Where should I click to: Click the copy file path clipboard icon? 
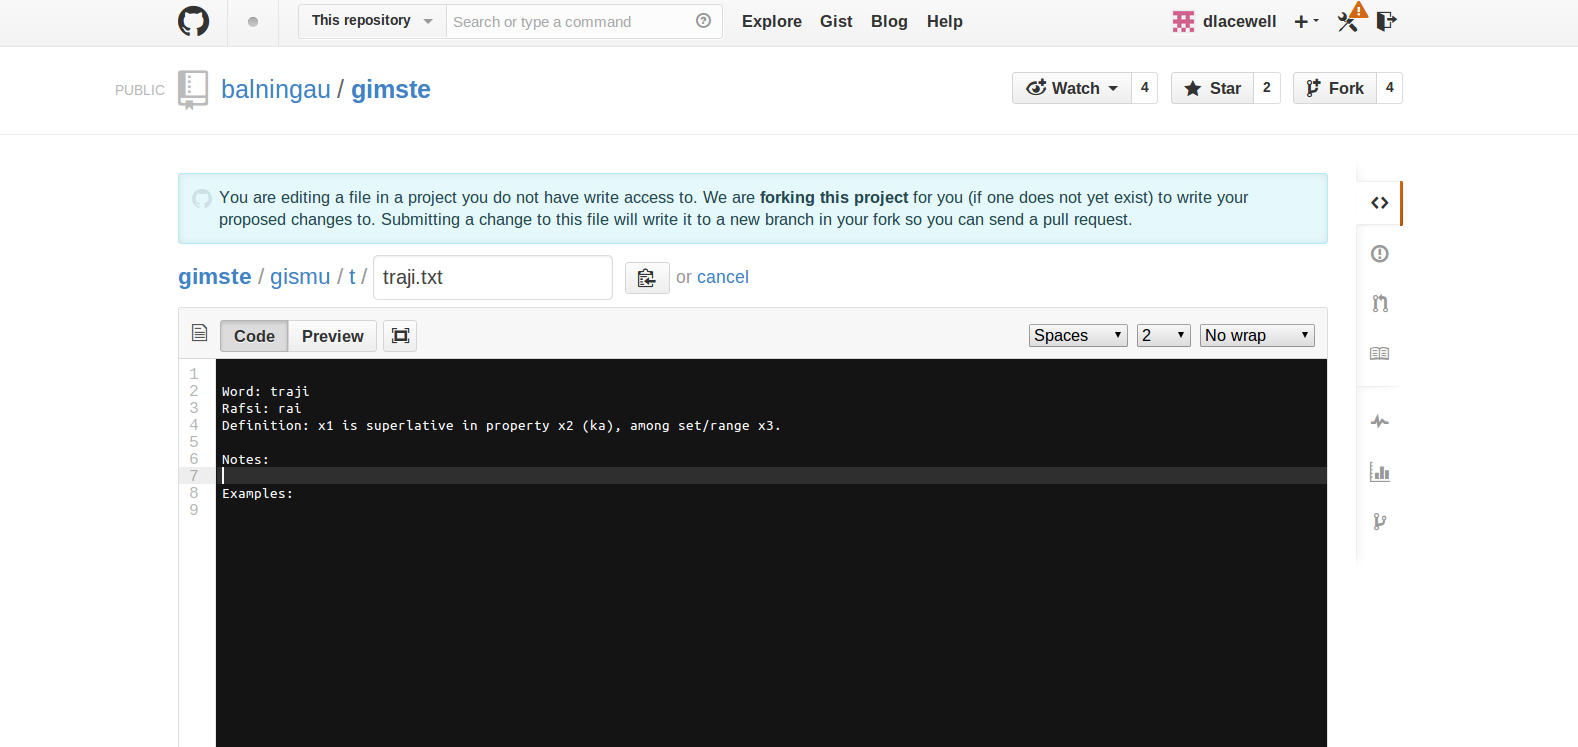[647, 278]
